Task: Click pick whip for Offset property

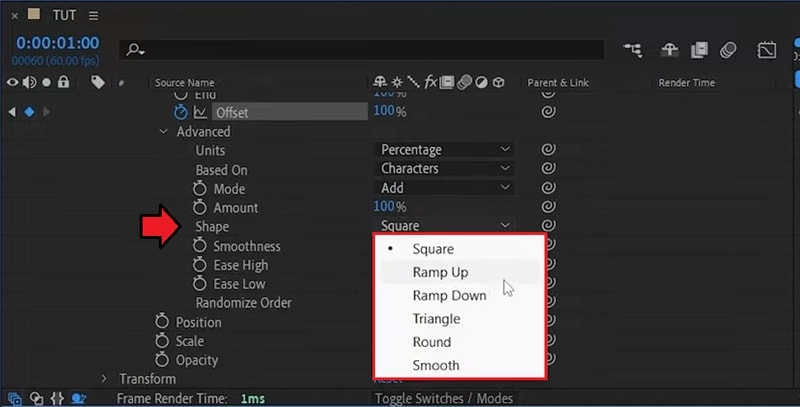Action: coord(548,111)
